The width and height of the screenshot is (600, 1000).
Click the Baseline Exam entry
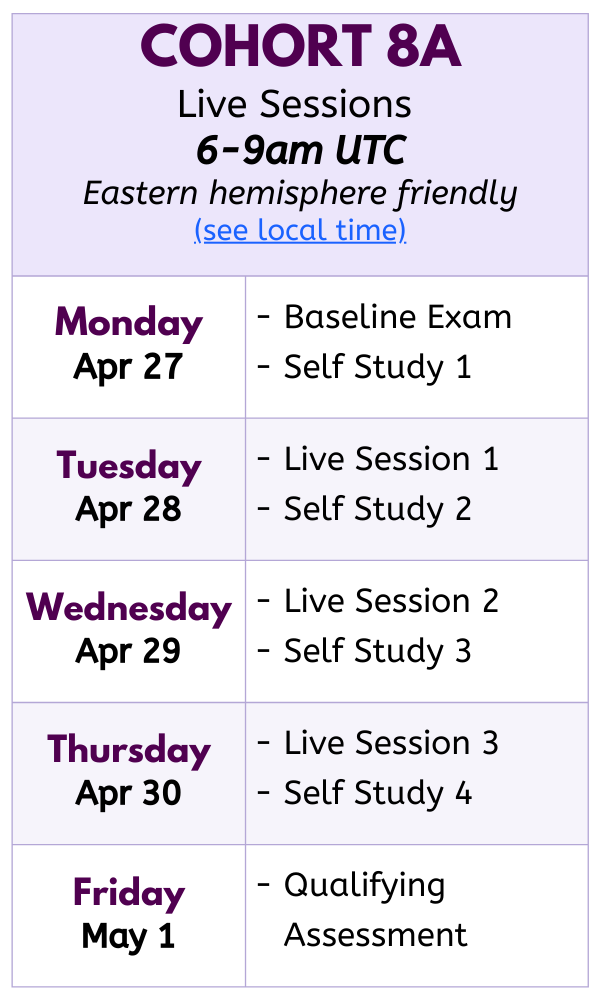pyautogui.click(x=397, y=318)
